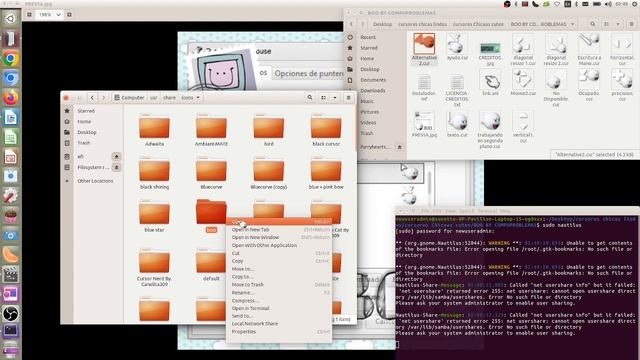The width and height of the screenshot is (640, 360).
Task: Launch LibreOffice Calc from the dock
Action: click(x=11, y=137)
